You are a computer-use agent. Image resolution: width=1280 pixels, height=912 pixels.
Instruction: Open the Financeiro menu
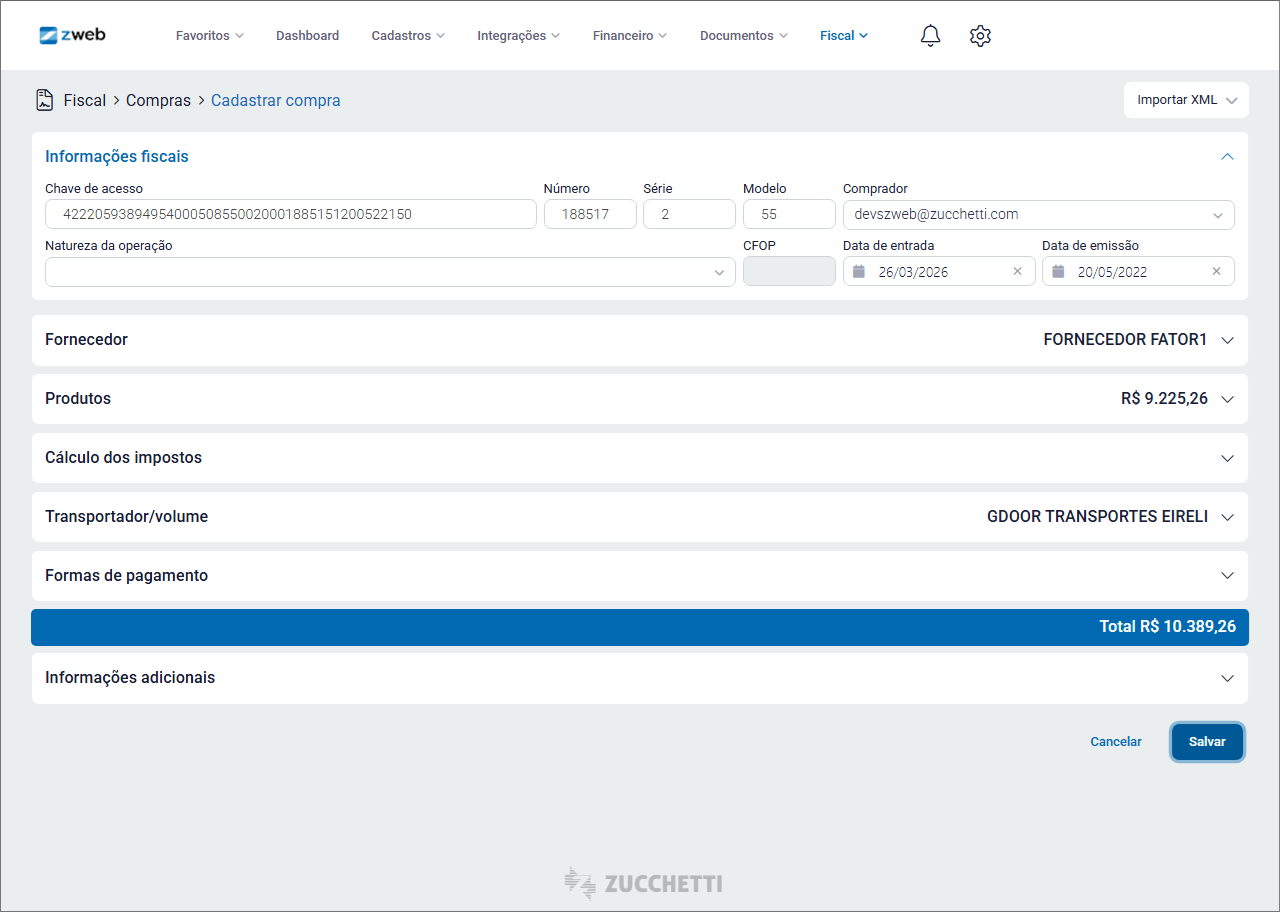coord(629,36)
